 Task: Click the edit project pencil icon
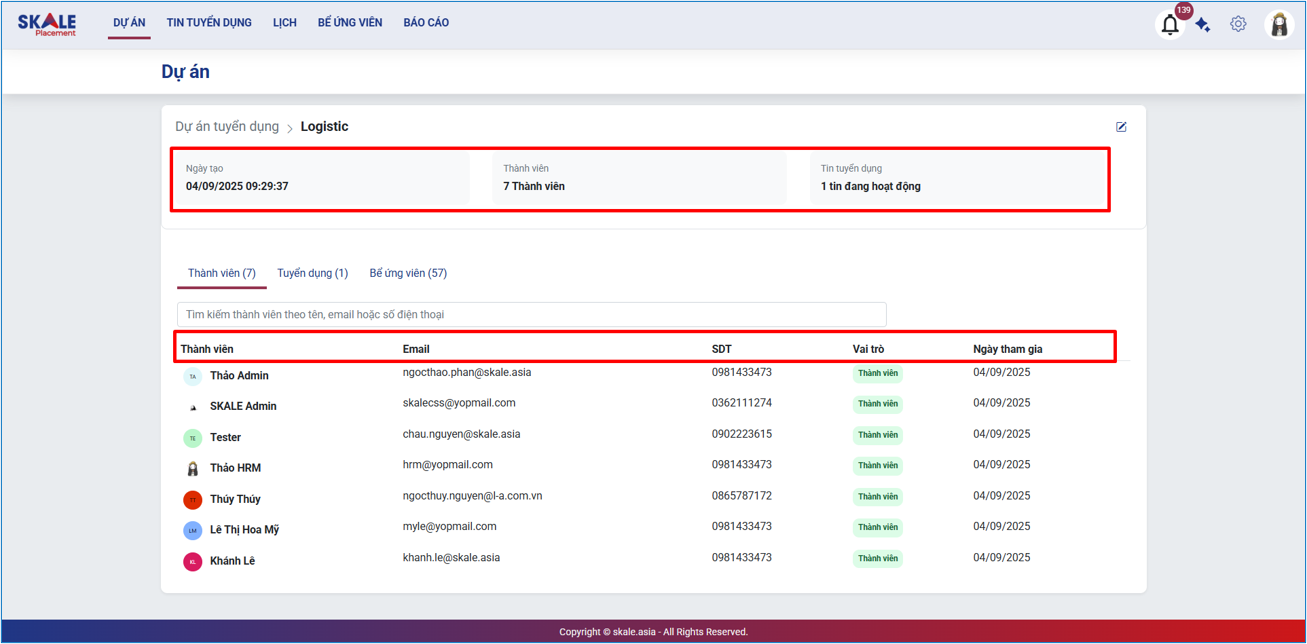[1121, 127]
